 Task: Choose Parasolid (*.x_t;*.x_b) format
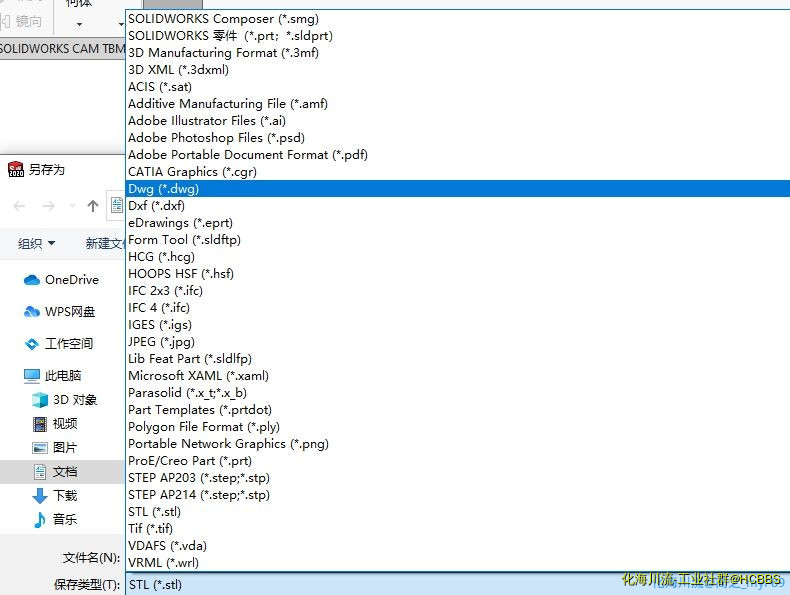coord(457,393)
